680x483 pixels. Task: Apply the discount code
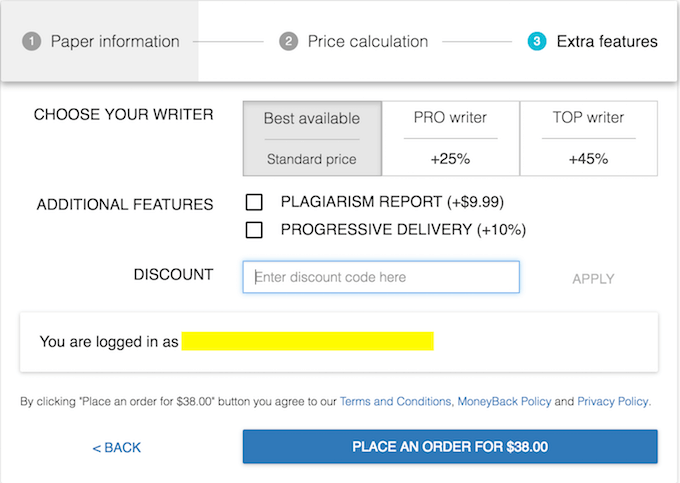pyautogui.click(x=593, y=279)
